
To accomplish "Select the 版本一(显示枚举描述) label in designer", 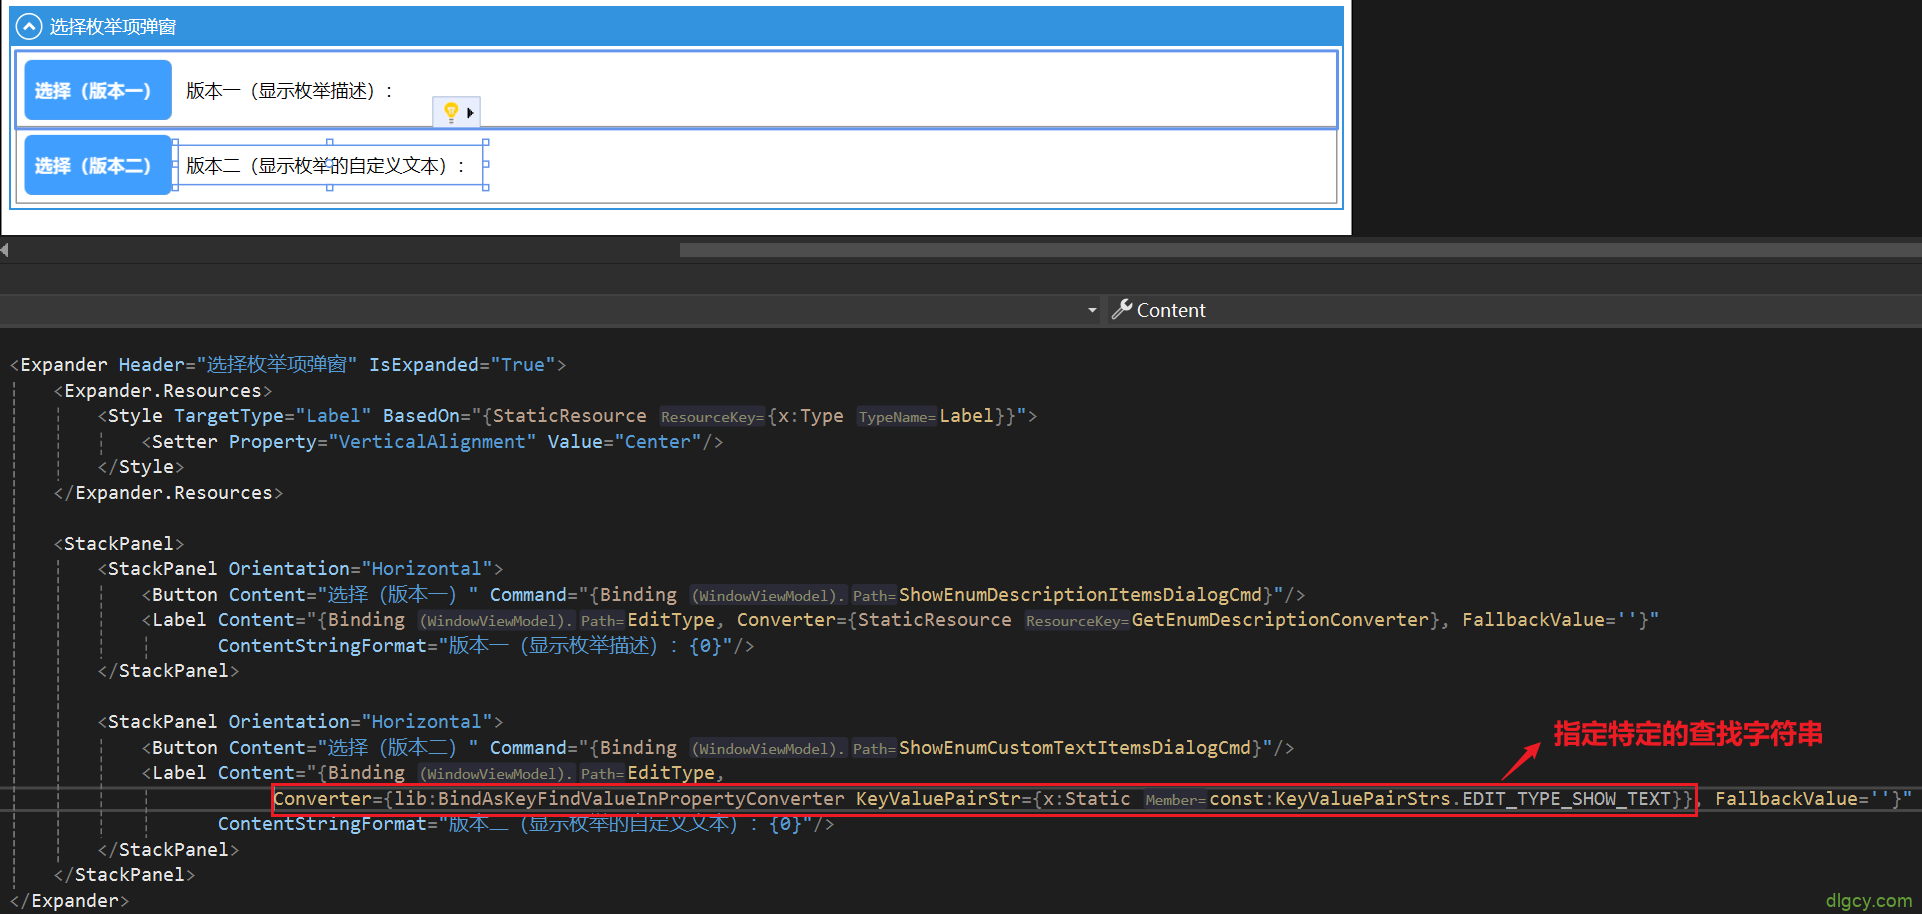I will point(290,91).
